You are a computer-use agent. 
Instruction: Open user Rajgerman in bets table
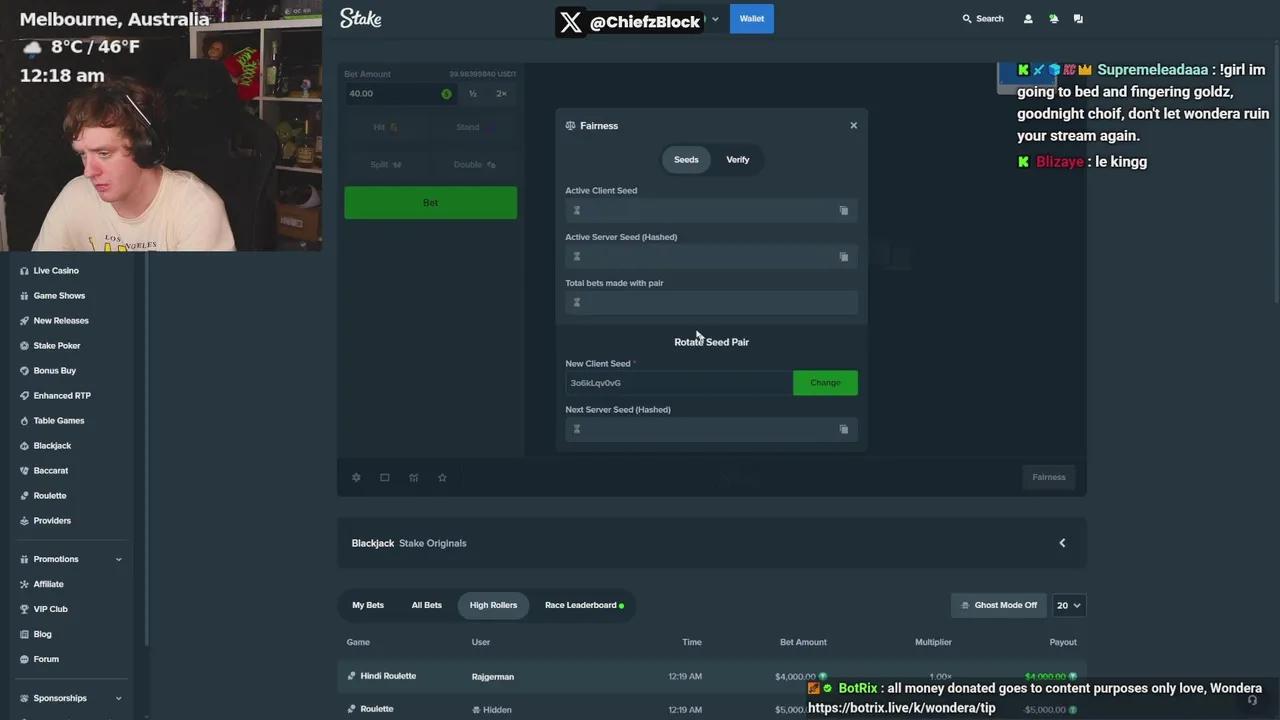coord(493,677)
